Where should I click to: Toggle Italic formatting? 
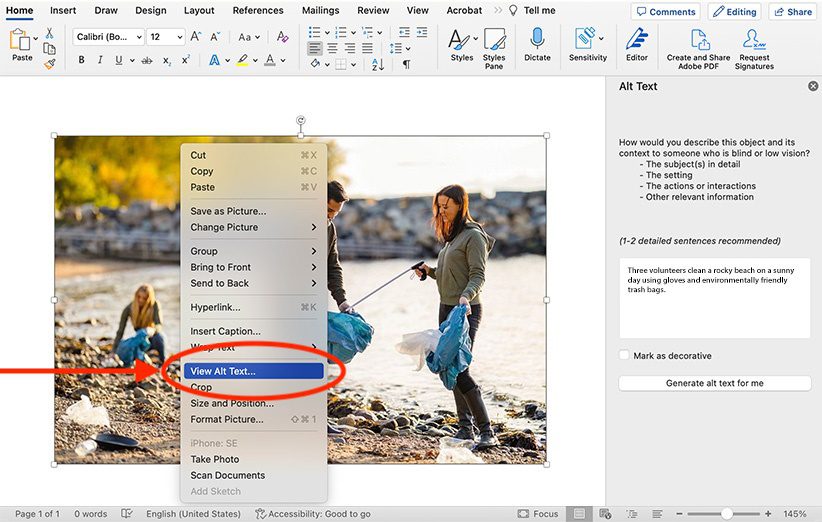[x=100, y=60]
